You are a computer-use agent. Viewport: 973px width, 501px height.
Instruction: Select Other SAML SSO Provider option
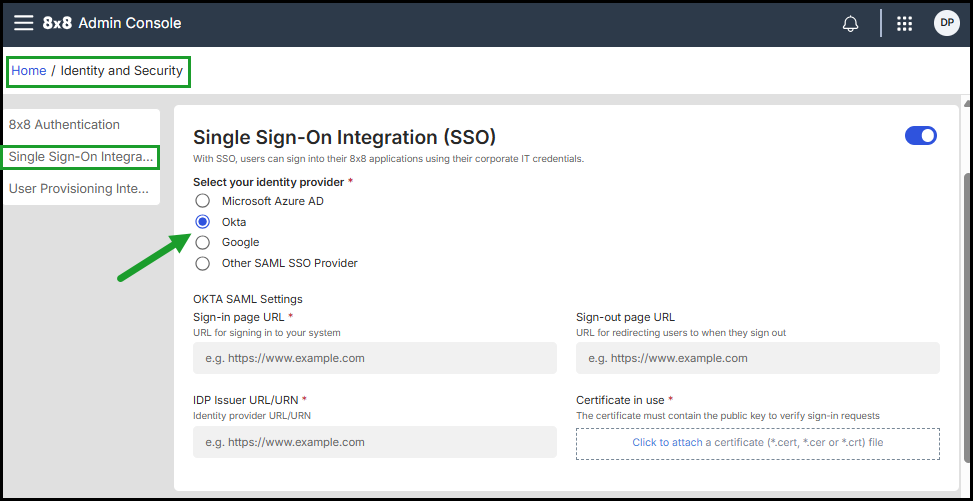pyautogui.click(x=203, y=263)
